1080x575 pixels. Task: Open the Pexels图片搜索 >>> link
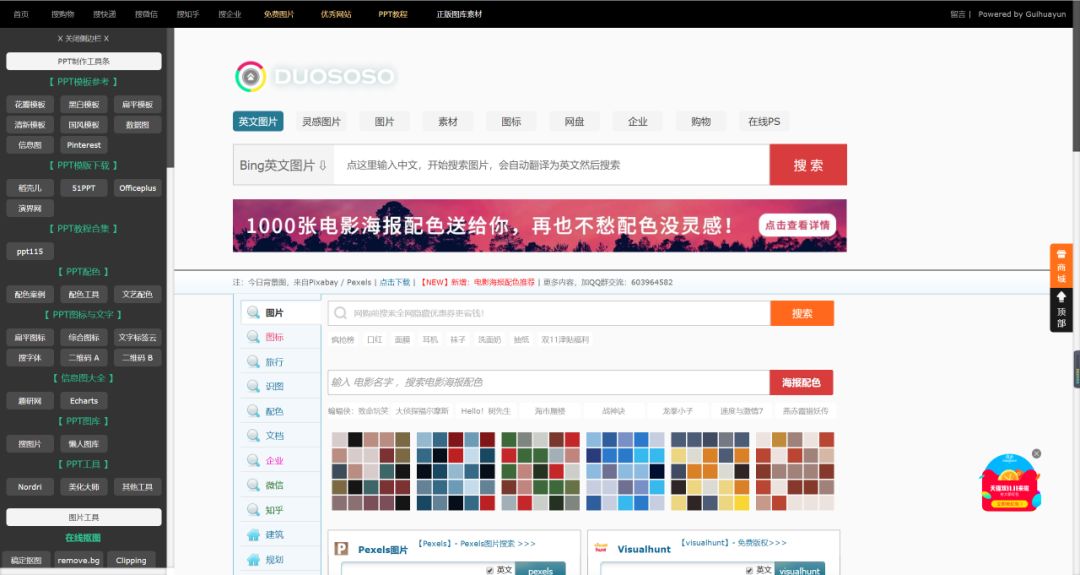[x=477, y=543]
